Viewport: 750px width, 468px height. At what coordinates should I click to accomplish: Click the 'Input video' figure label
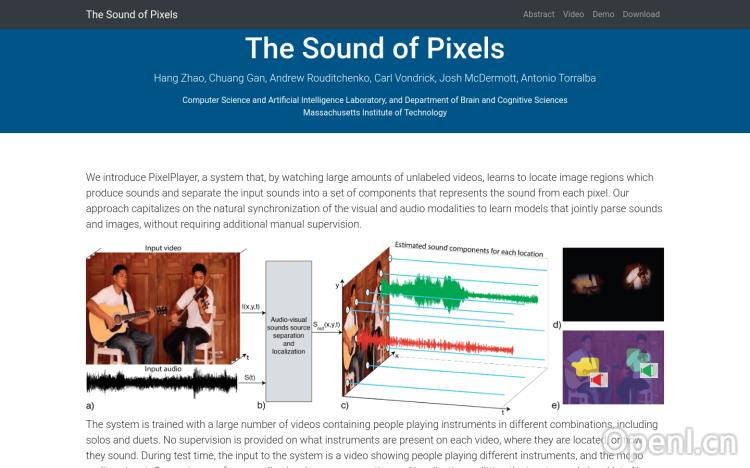click(x=163, y=248)
